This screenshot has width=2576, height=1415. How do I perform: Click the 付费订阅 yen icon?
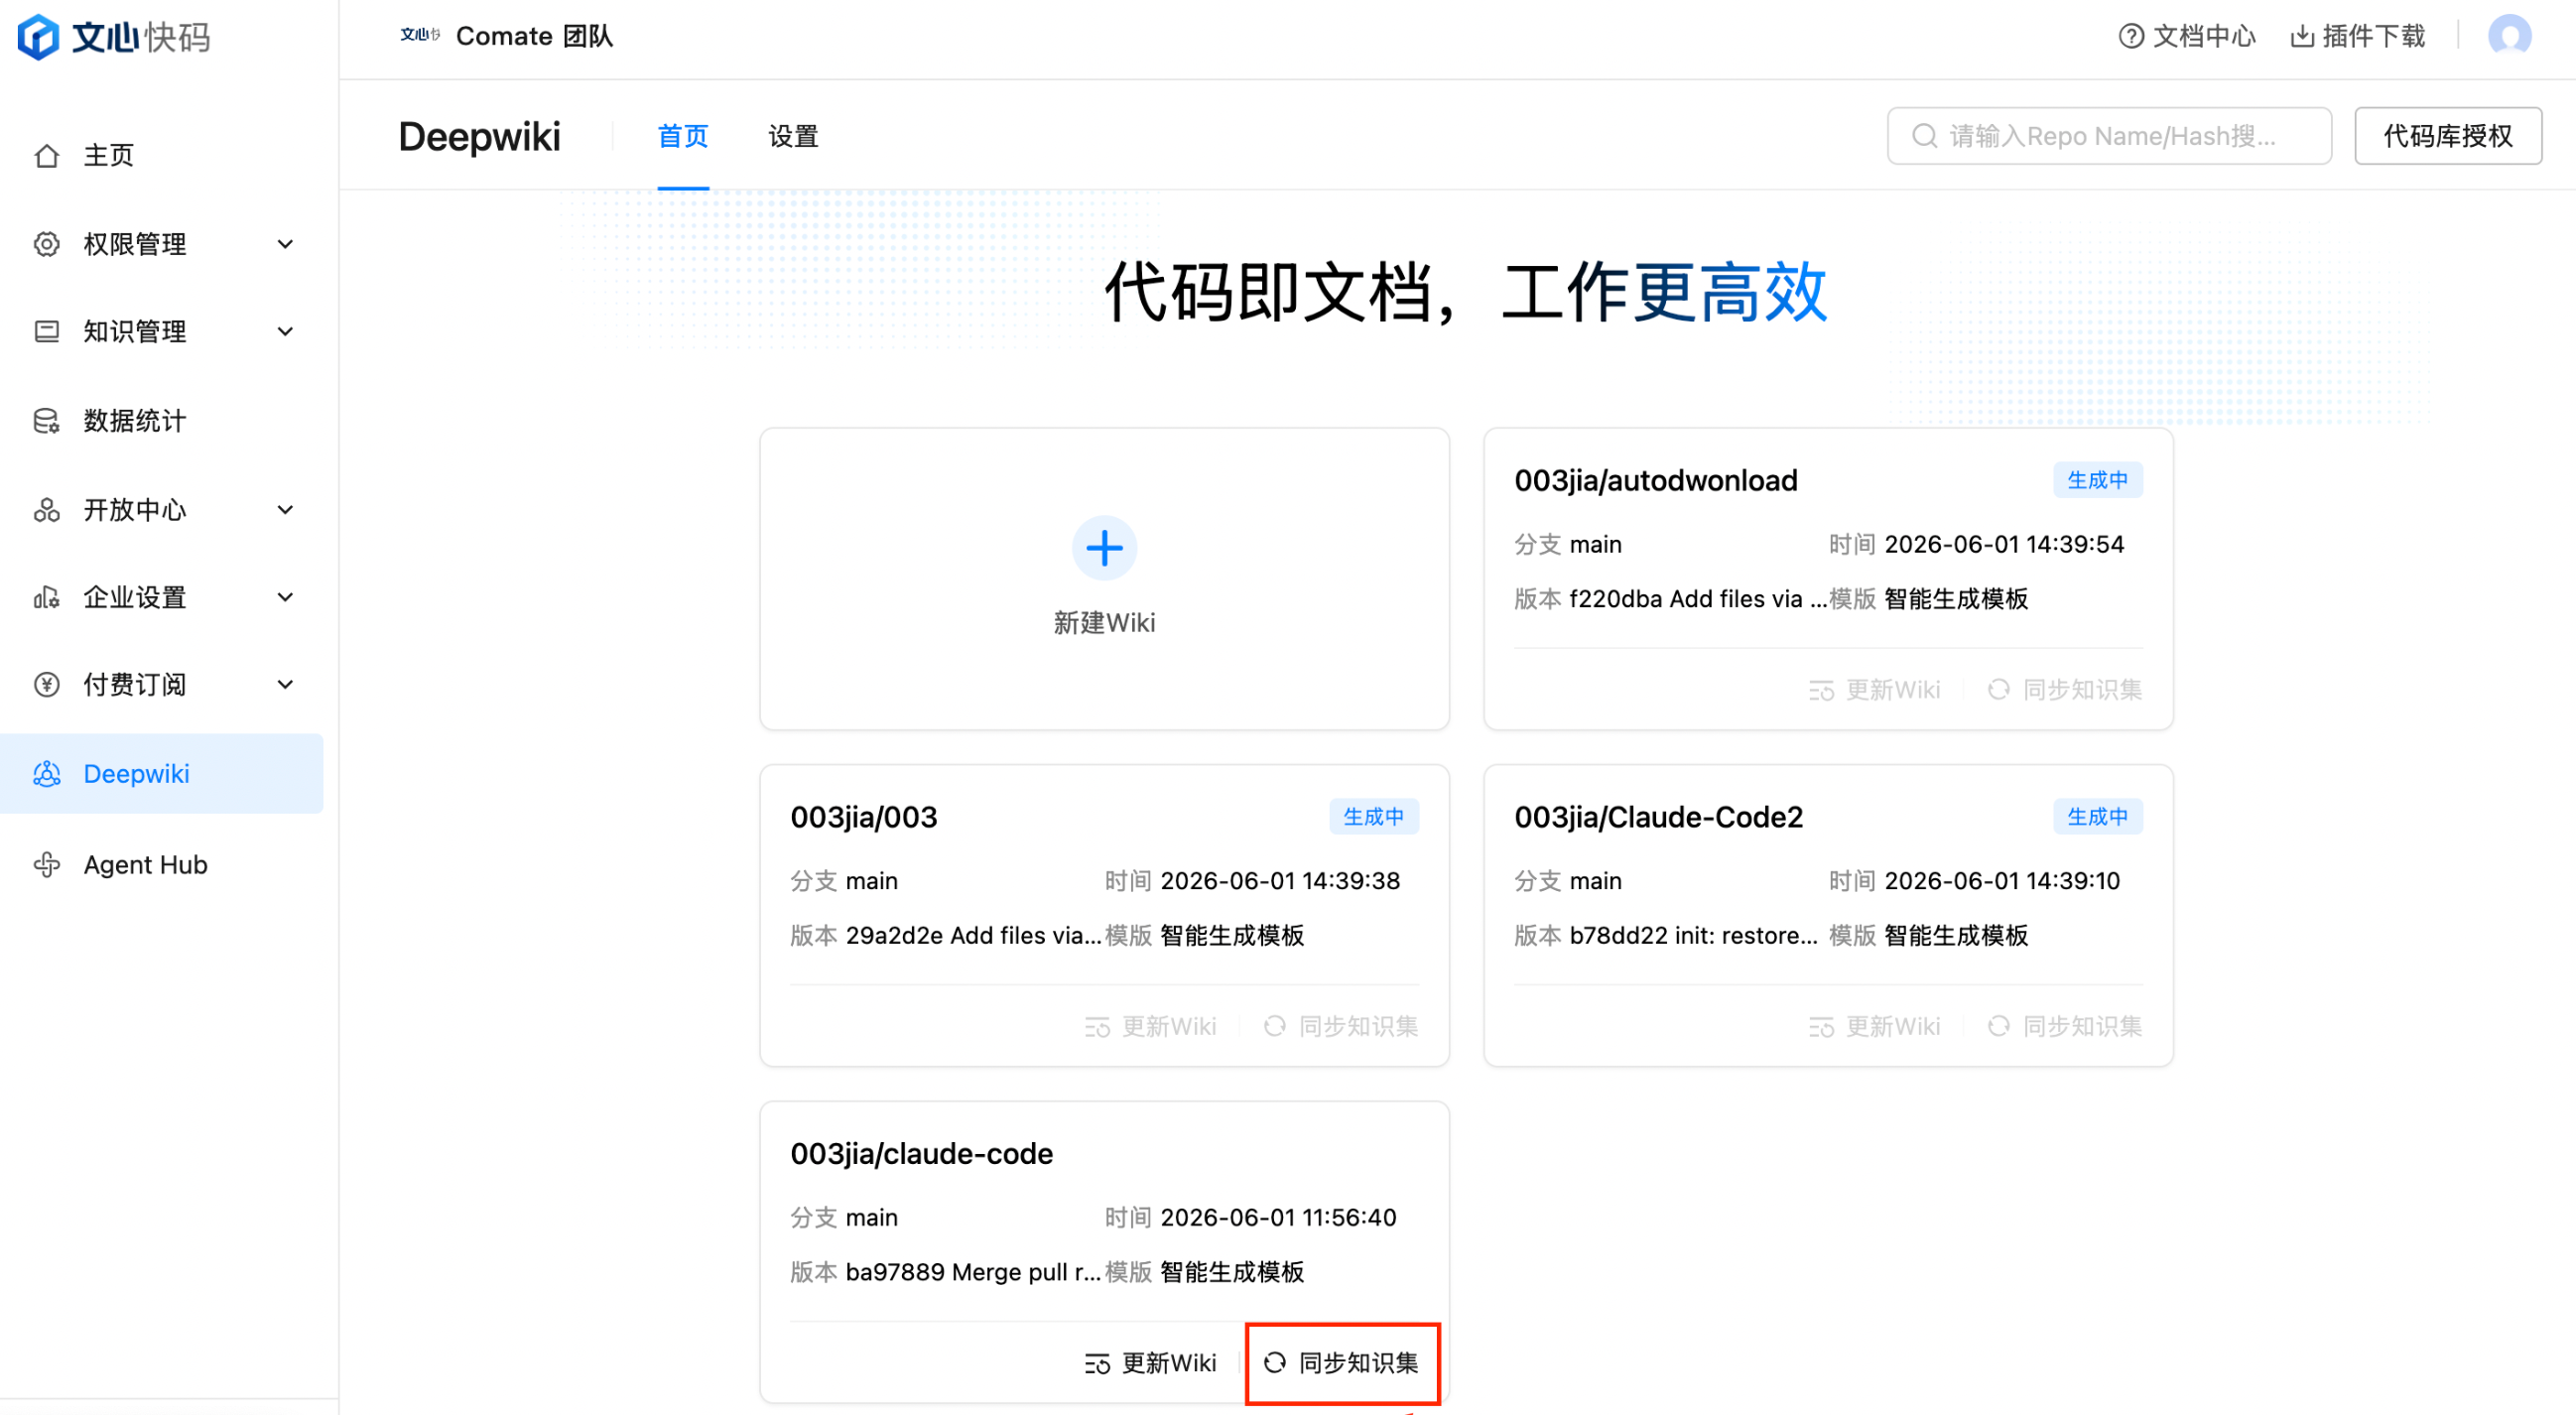coord(46,685)
